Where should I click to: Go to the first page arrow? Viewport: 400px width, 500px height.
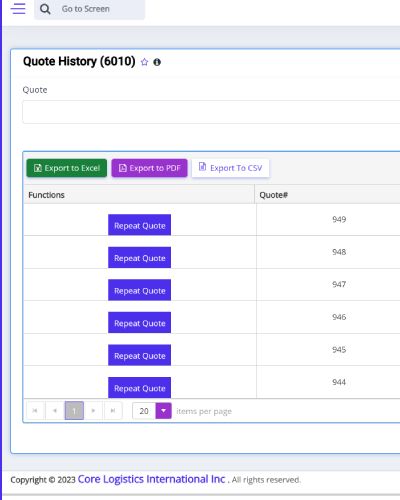click(x=35, y=411)
